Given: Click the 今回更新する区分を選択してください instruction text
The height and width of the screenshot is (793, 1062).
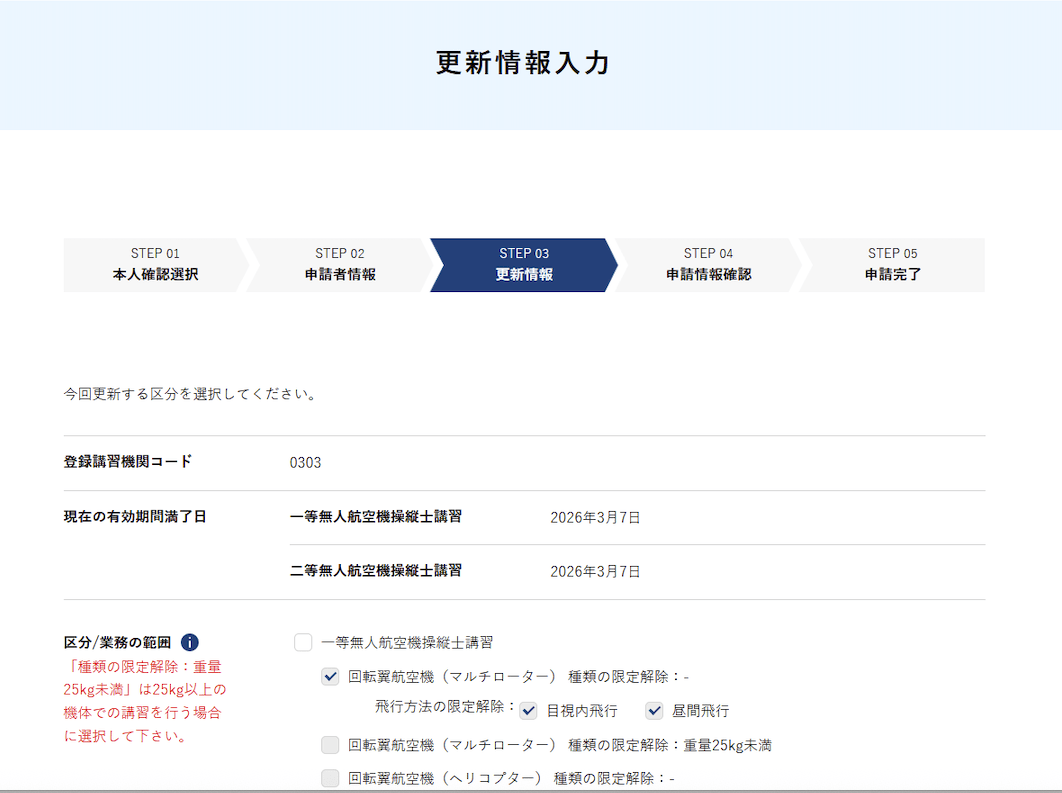Looking at the screenshot, I should [190, 394].
